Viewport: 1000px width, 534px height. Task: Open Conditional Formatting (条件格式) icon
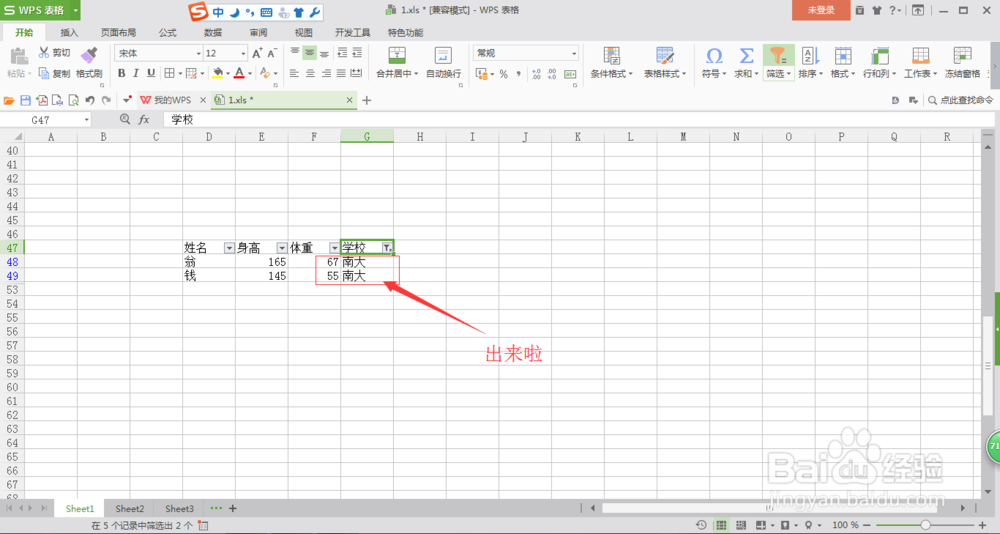(612, 55)
